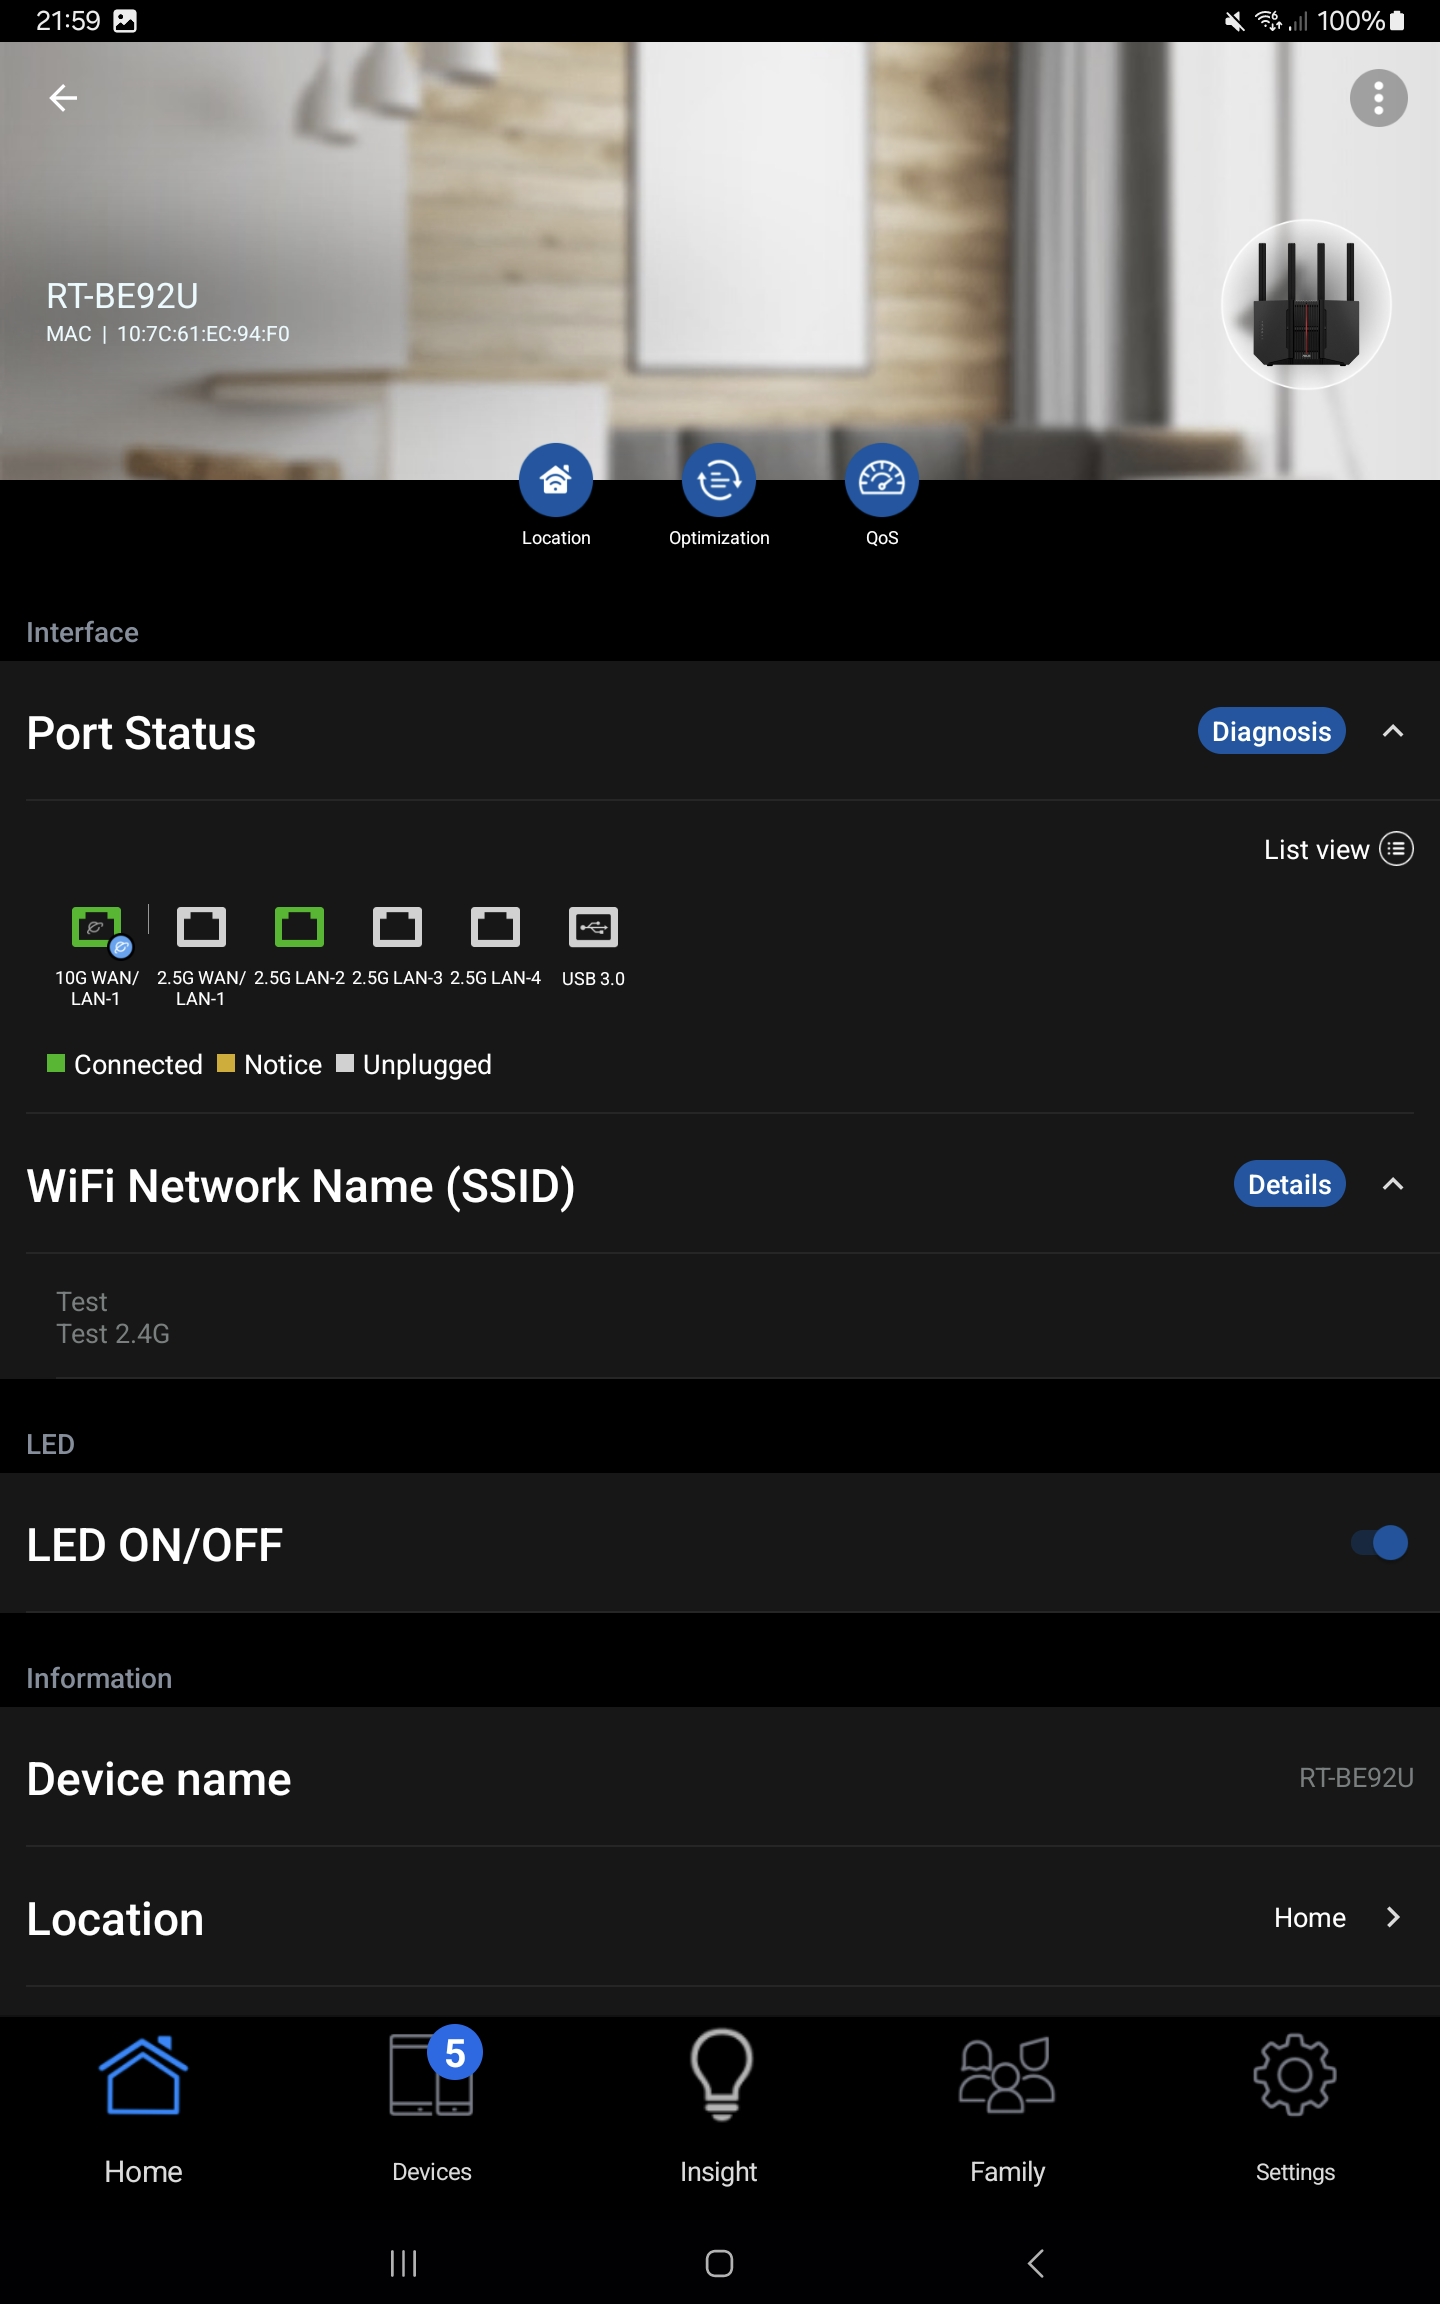The image size is (1440, 2304).
Task: Switch port status to List view
Action: click(1337, 849)
